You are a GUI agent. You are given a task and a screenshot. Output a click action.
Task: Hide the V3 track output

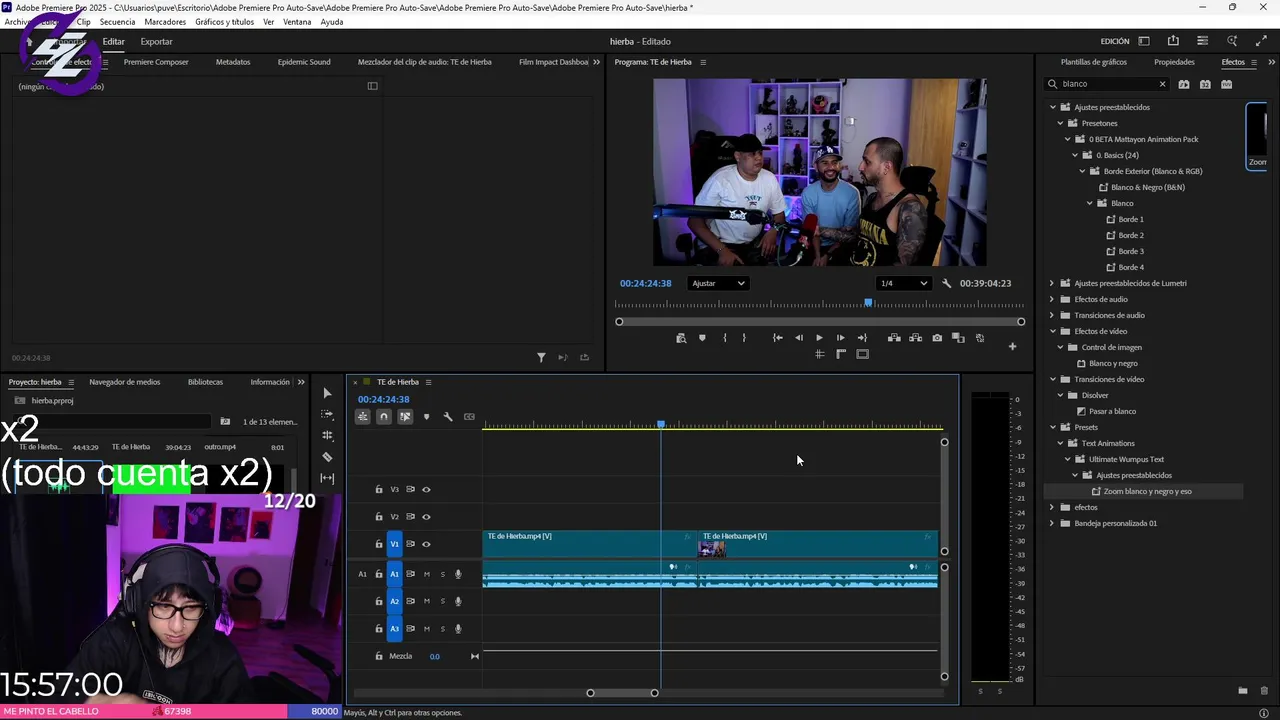(426, 490)
